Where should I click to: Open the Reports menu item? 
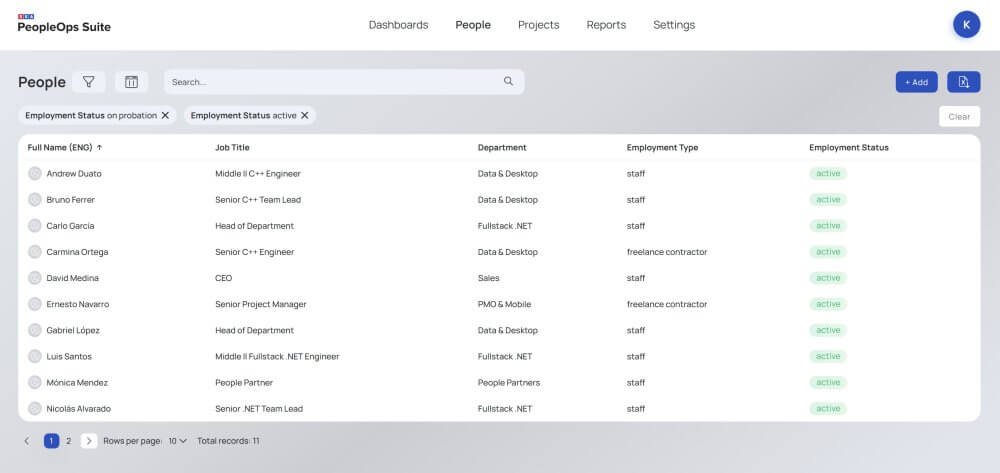tap(606, 25)
